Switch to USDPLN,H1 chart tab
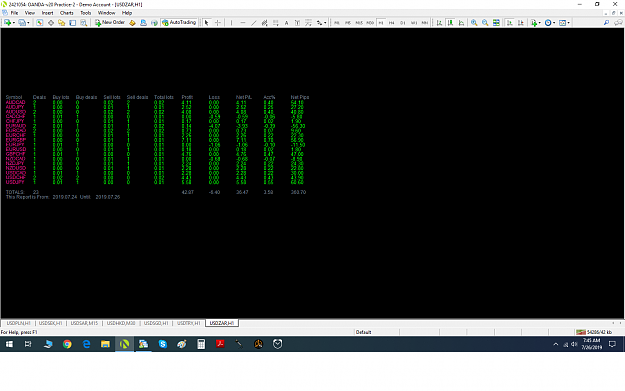The image size is (625, 391). click(18, 323)
